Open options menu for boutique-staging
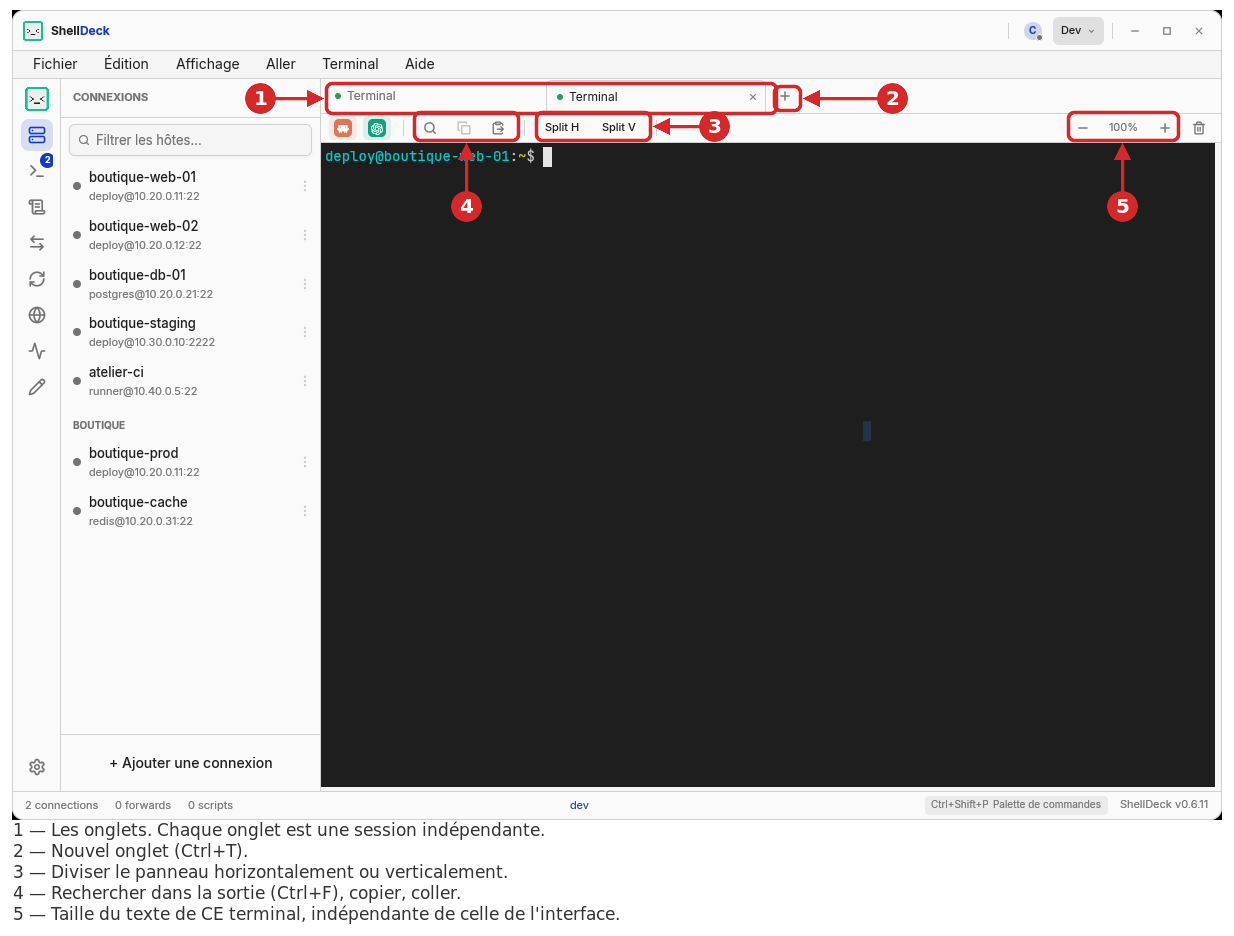Screen dimensions: 1234x936 [305, 332]
